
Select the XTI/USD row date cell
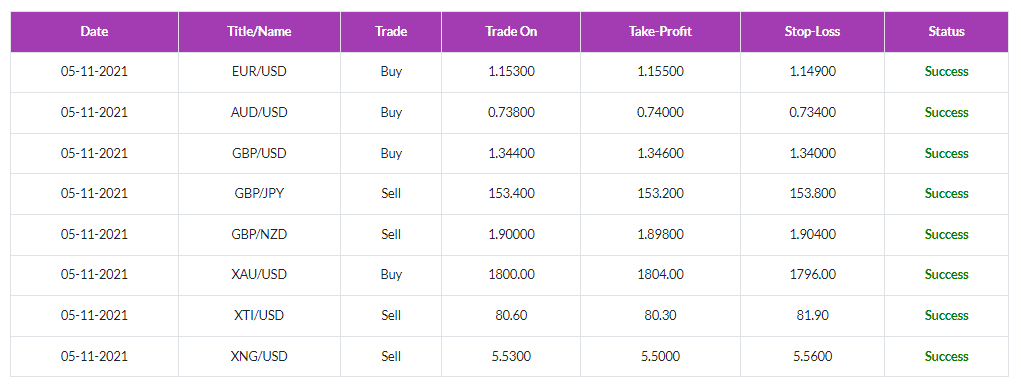(94, 315)
